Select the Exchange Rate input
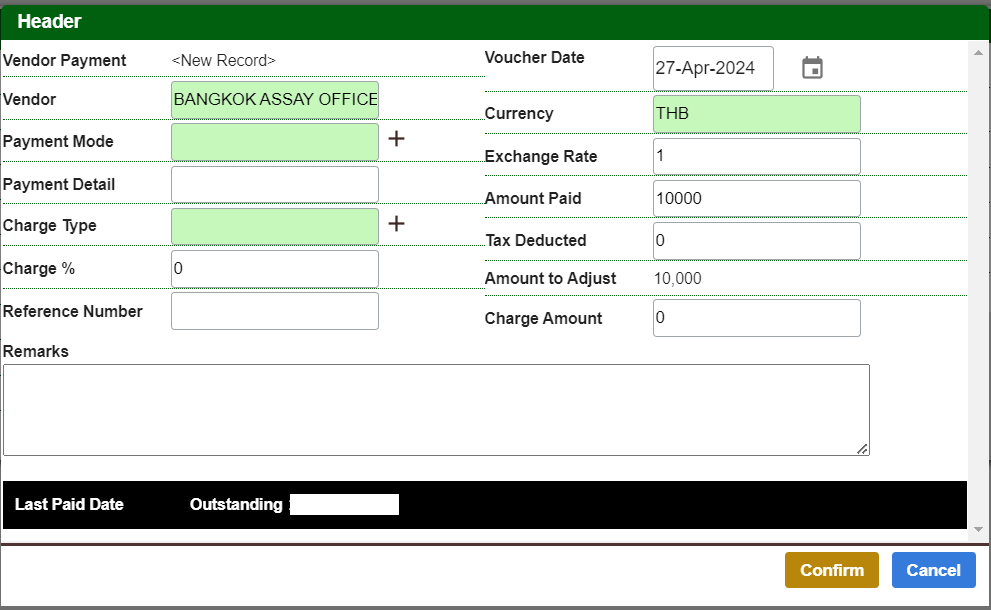Viewport: 991px width, 610px height. tap(757, 156)
